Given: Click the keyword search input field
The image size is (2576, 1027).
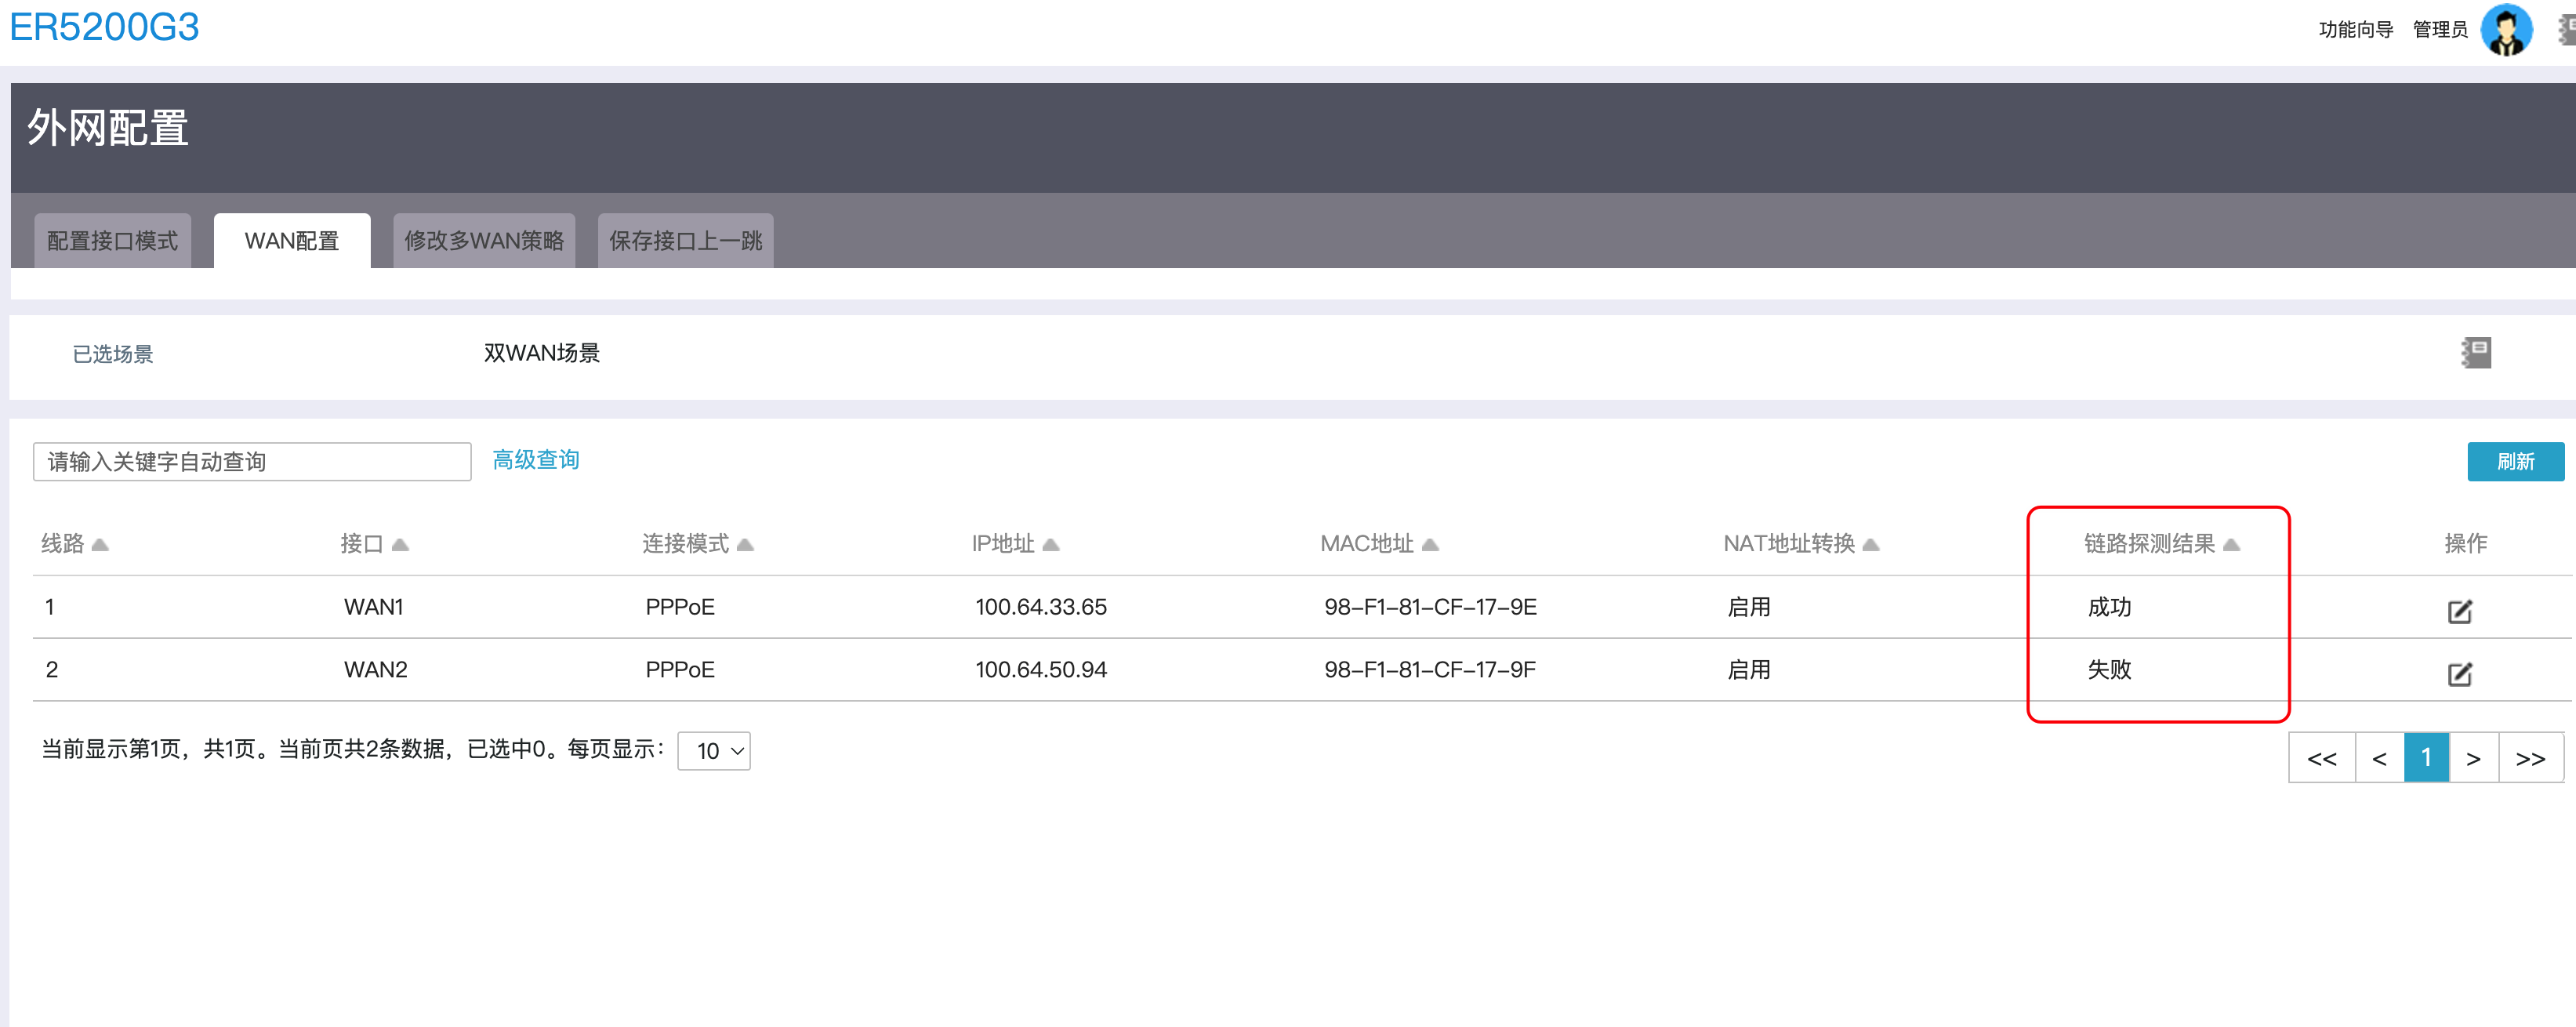Looking at the screenshot, I should 252,461.
